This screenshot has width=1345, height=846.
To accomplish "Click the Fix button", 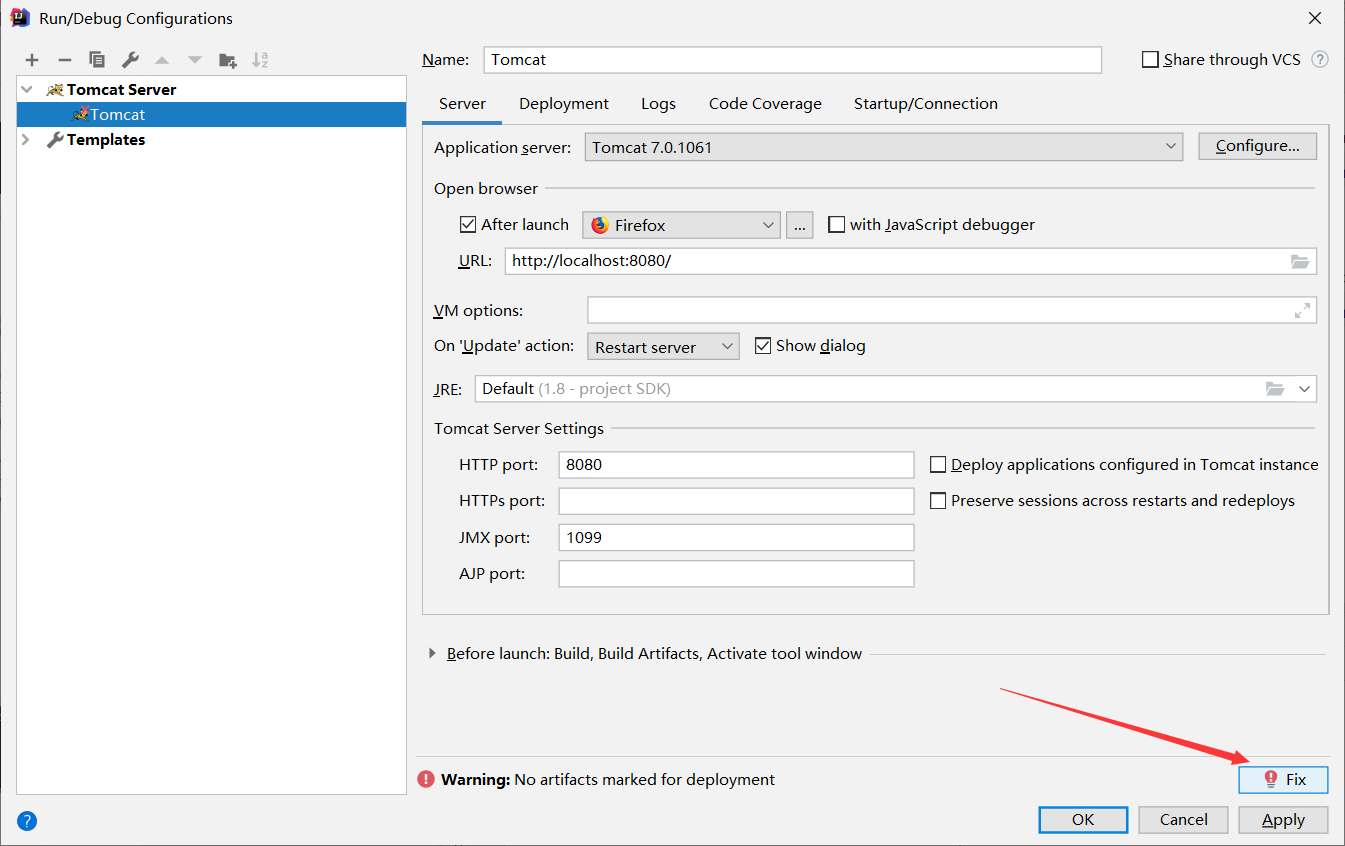I will pos(1284,780).
